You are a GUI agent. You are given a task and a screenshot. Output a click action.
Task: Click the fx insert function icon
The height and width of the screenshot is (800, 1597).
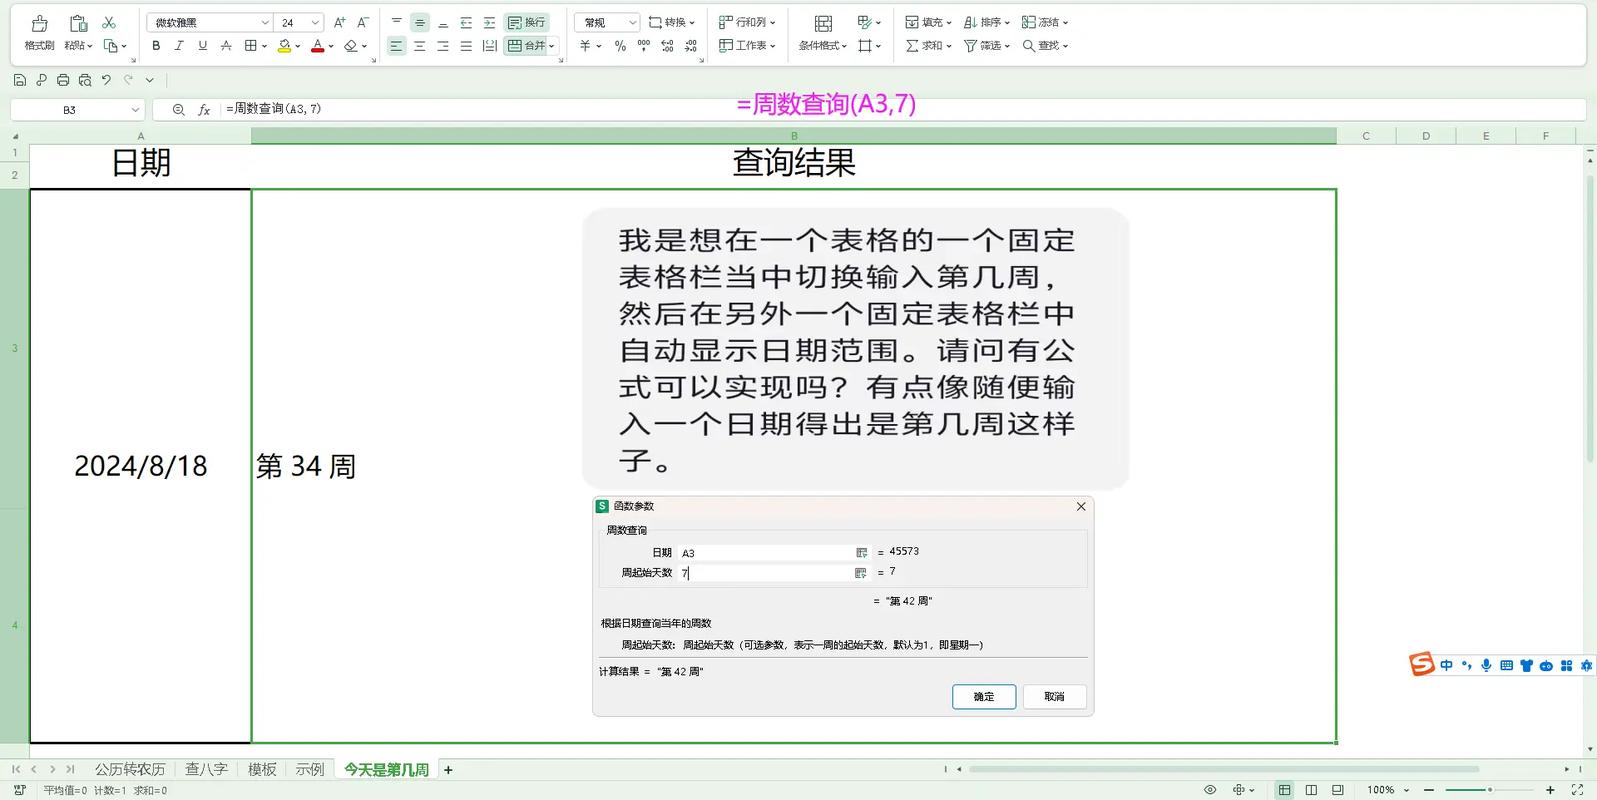(204, 110)
